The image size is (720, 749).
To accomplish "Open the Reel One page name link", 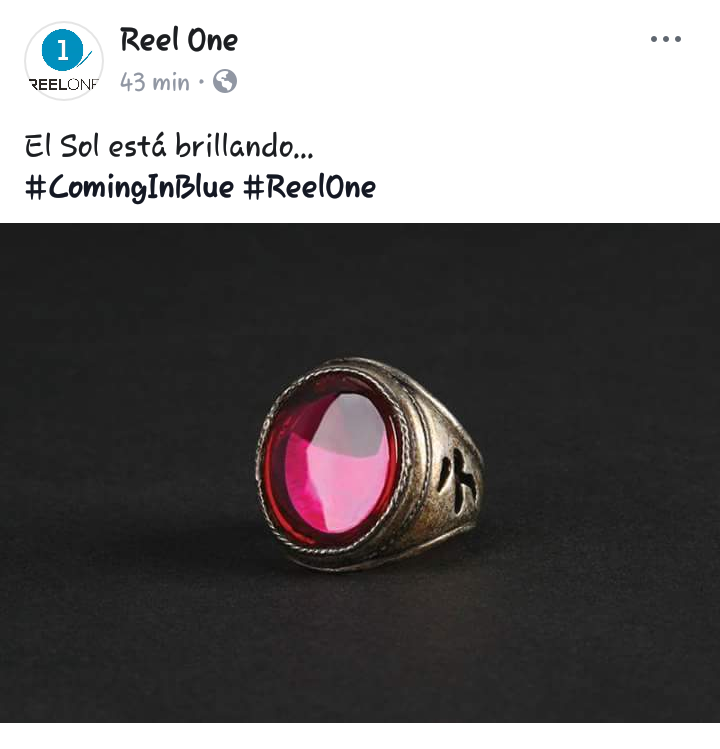I will point(179,40).
